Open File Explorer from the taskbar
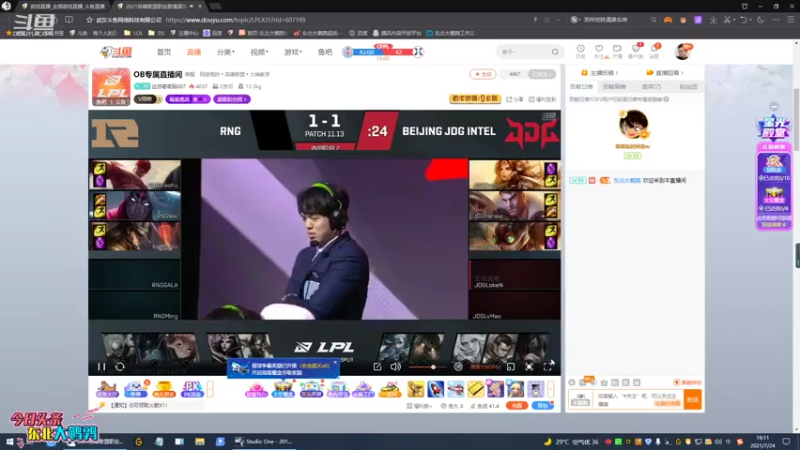This screenshot has width=800, height=450. point(199,441)
